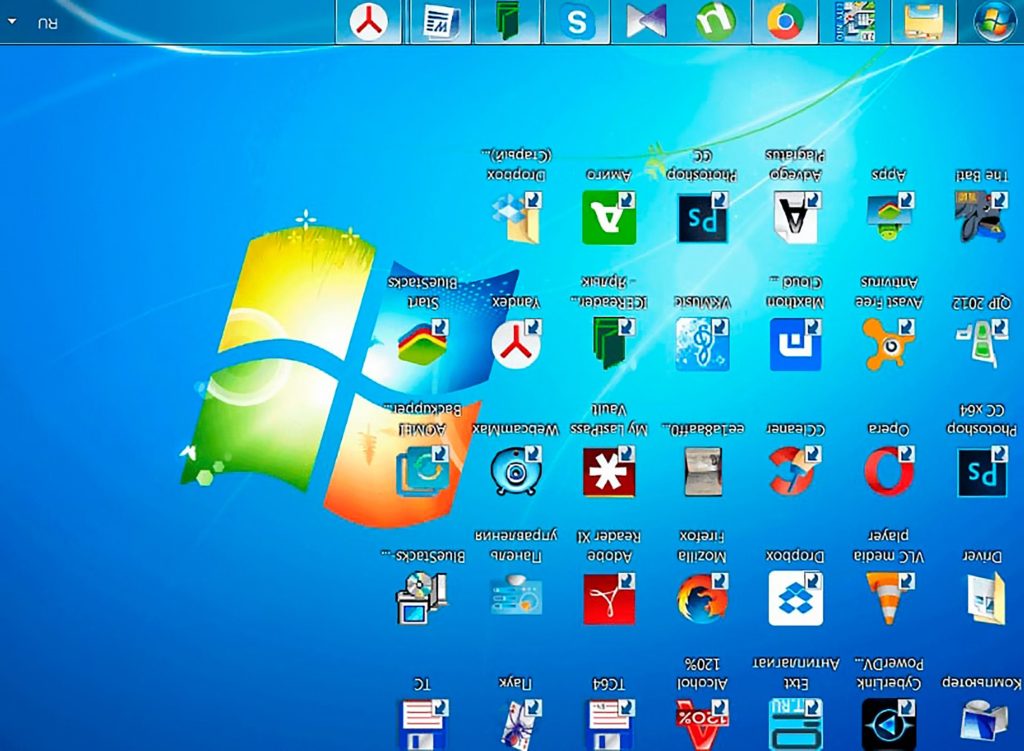This screenshot has width=1024, height=751.
Task: Expand the hidden tray icons arrow
Action: click(x=15, y=22)
